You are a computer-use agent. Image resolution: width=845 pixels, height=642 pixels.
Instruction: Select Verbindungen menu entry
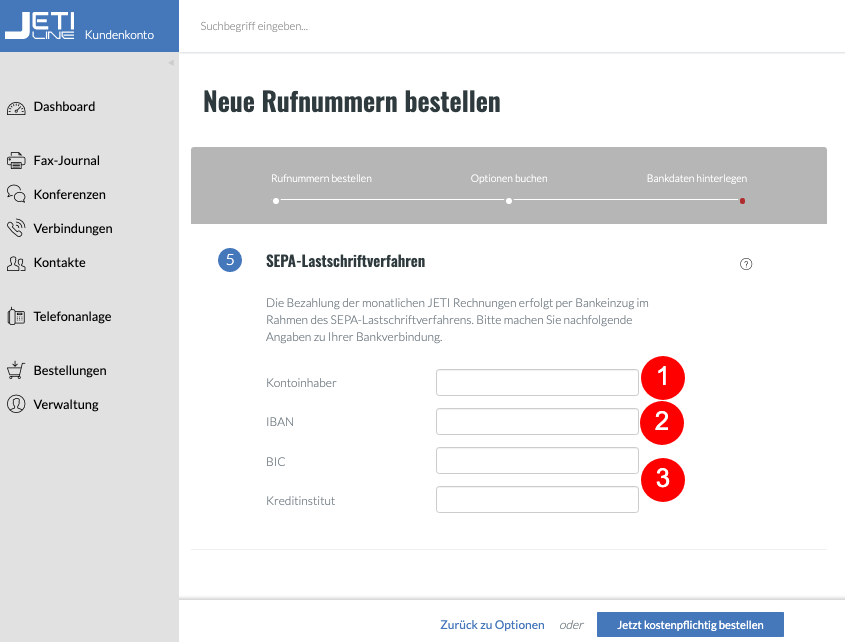[x=73, y=229]
